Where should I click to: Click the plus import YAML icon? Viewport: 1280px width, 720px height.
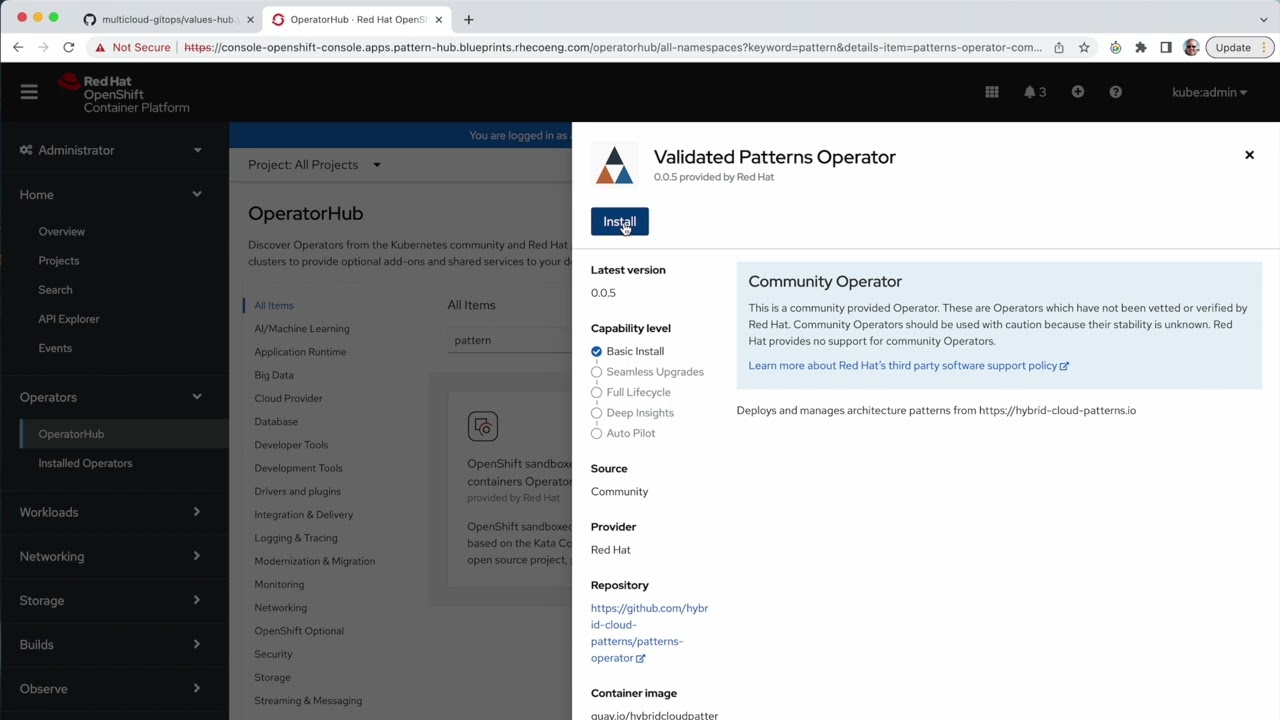(1078, 92)
